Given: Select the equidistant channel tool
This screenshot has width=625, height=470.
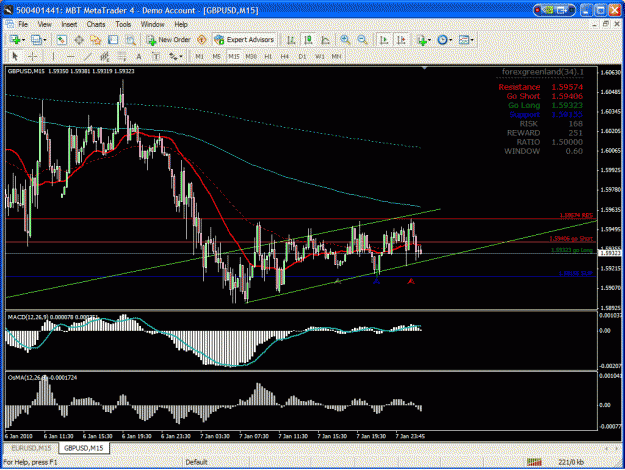Looking at the screenshot, I should pos(104,57).
